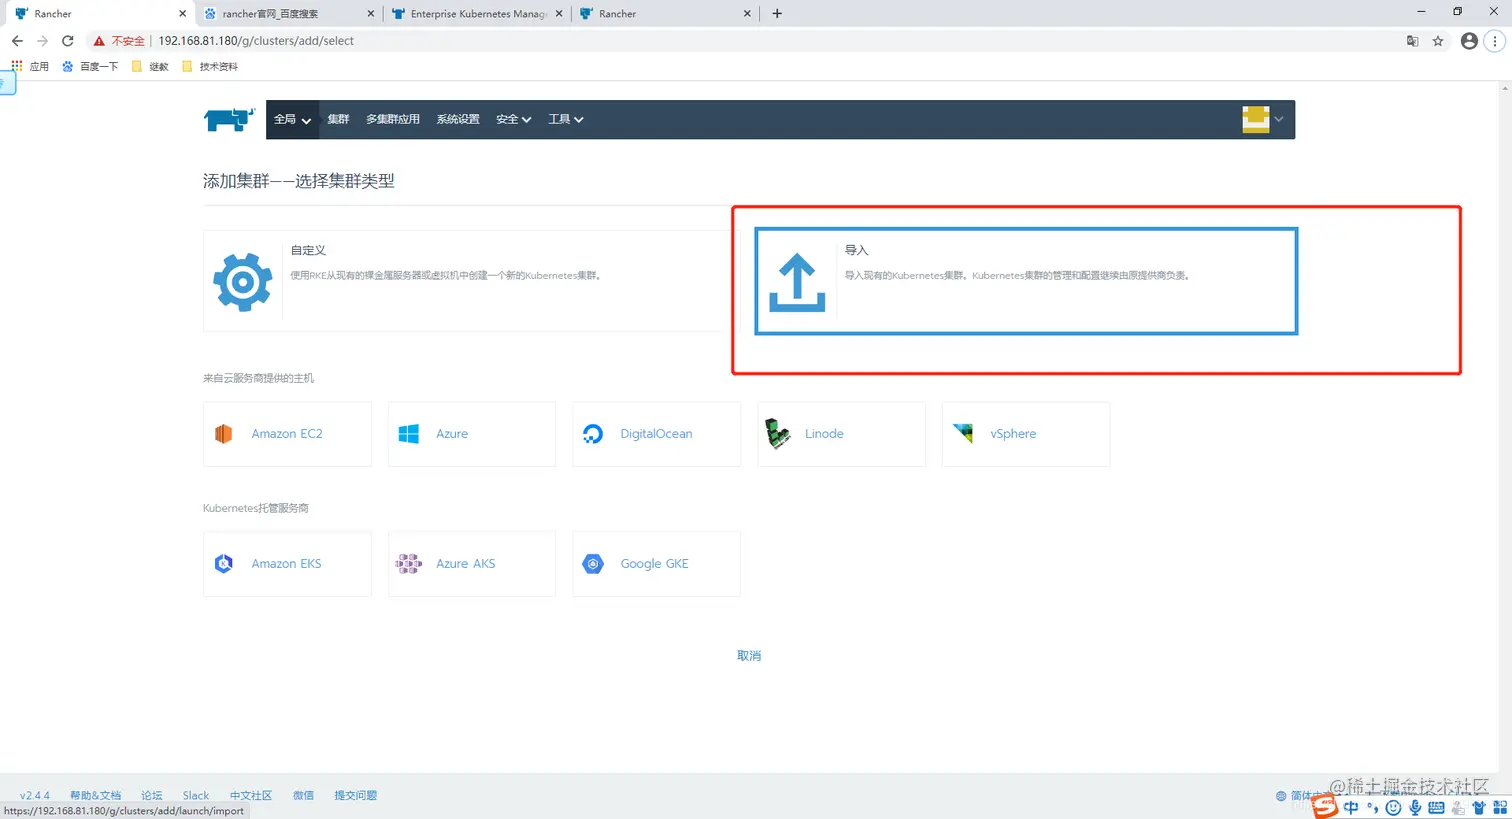Click the Azure Windows logo icon
The width and height of the screenshot is (1512, 819).
[x=409, y=434]
